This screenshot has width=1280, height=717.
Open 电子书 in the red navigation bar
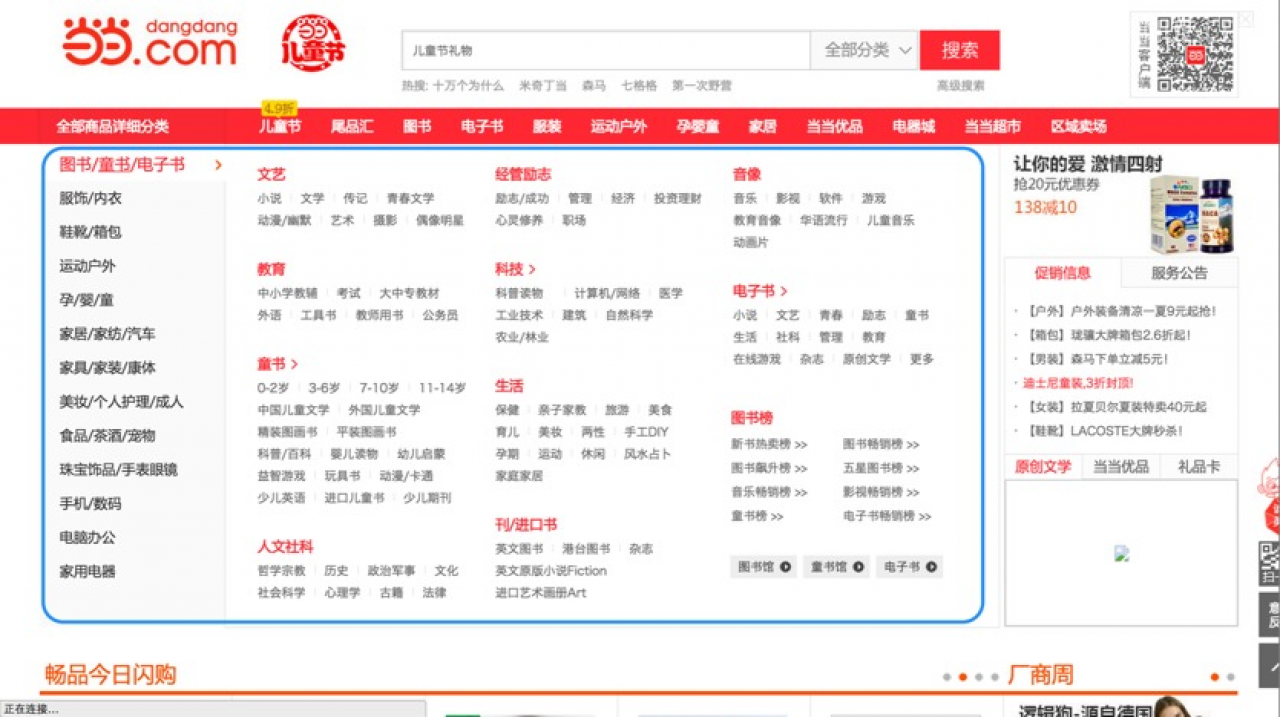coord(482,126)
